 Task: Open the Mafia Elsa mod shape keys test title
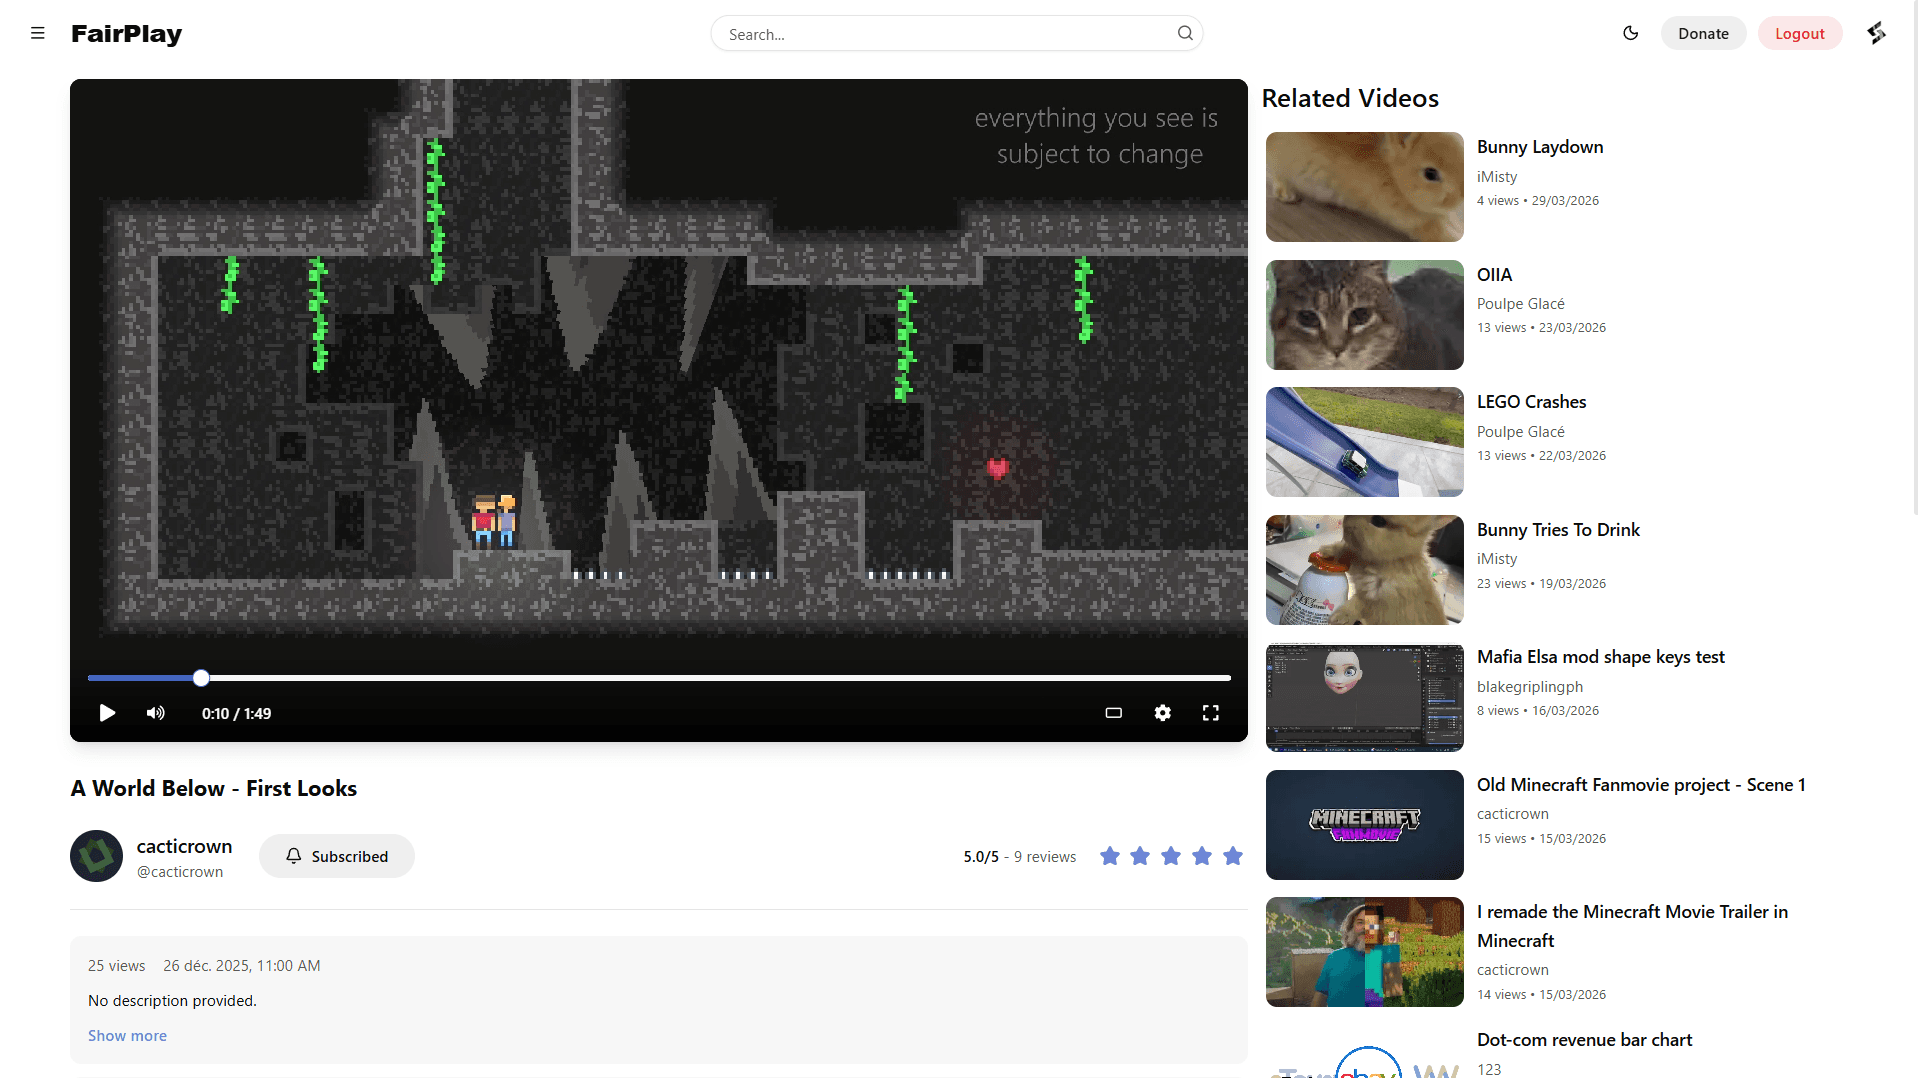(1600, 657)
